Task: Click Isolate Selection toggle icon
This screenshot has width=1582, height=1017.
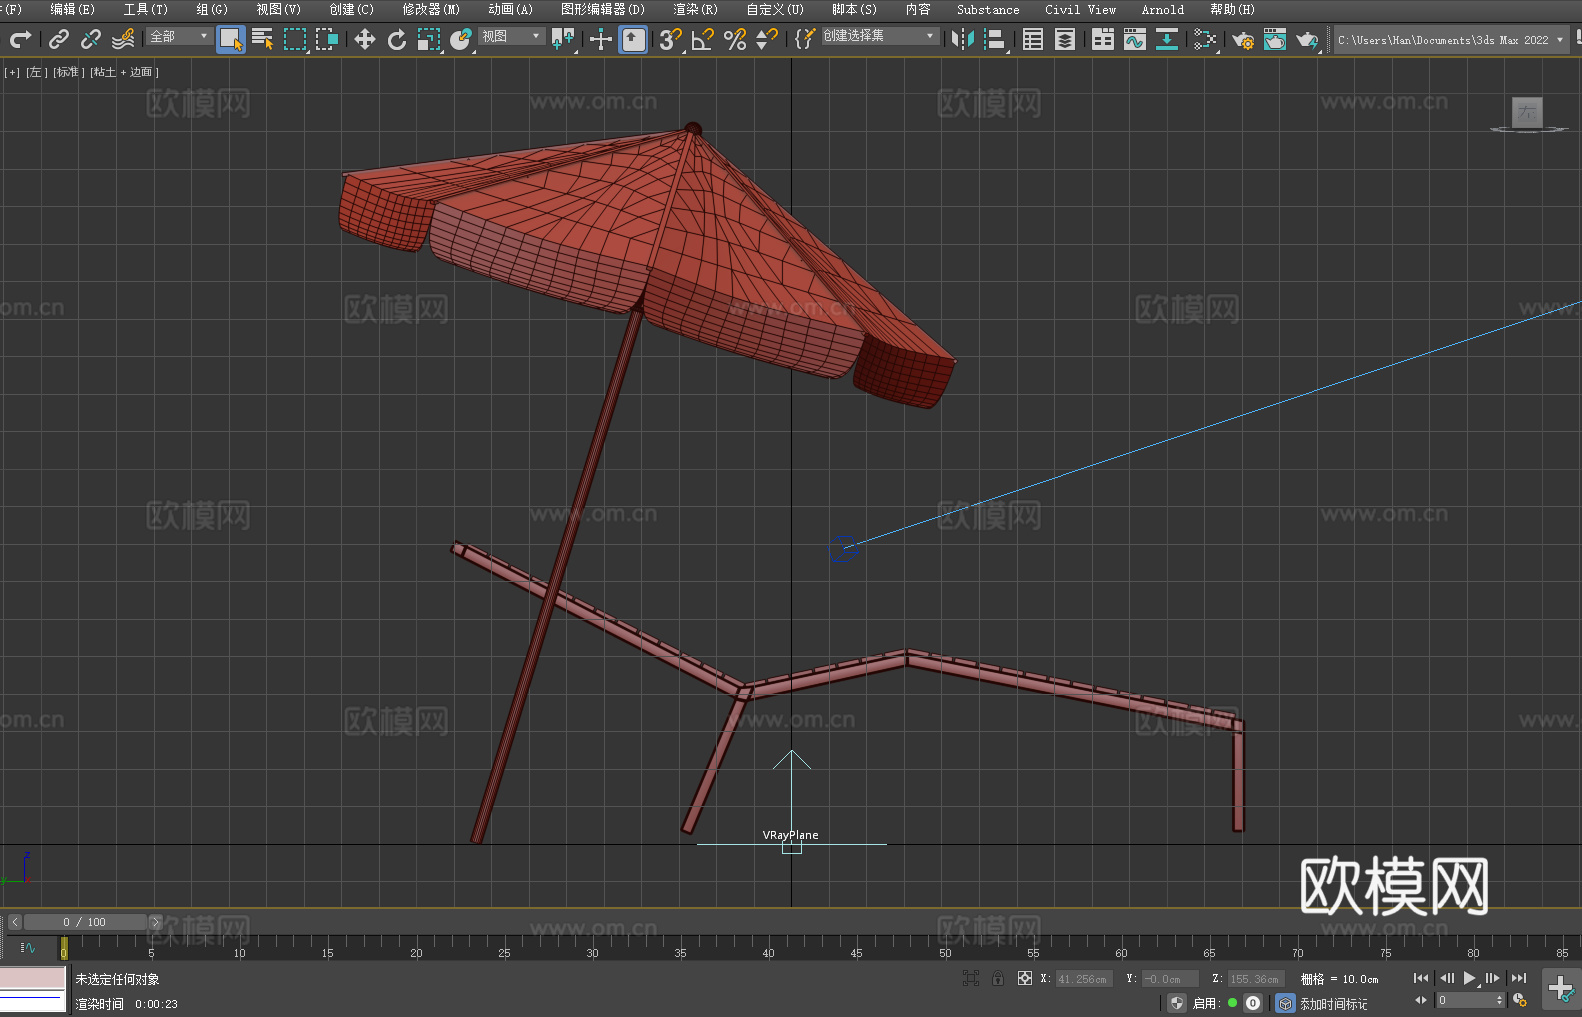Action: click(971, 979)
